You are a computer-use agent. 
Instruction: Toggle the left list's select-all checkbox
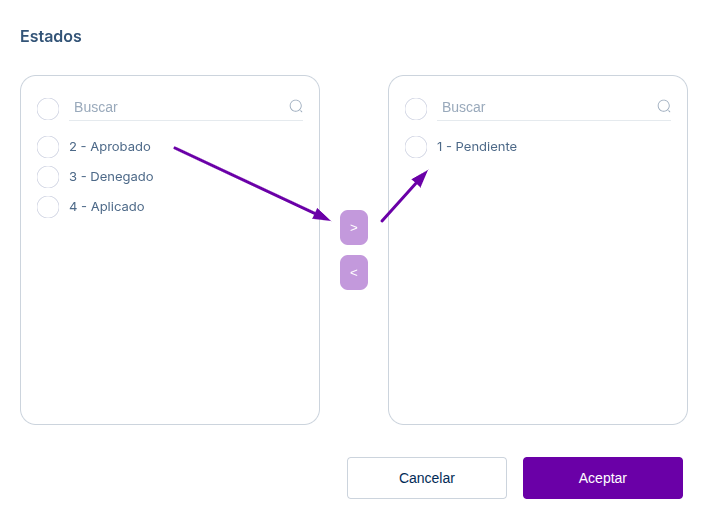coord(48,108)
